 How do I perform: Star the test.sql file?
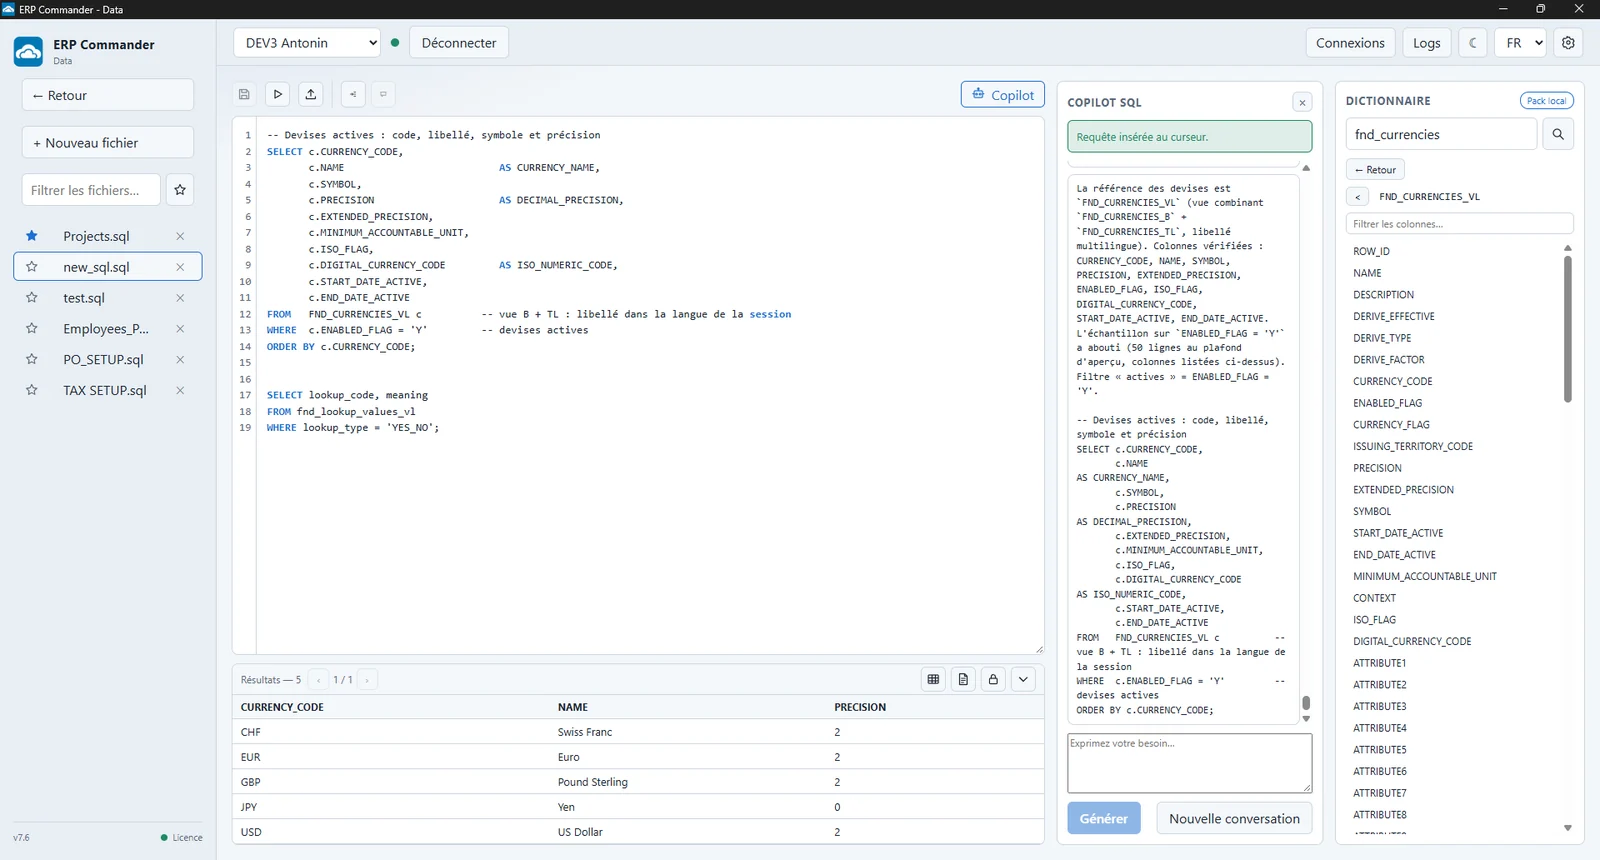32,298
